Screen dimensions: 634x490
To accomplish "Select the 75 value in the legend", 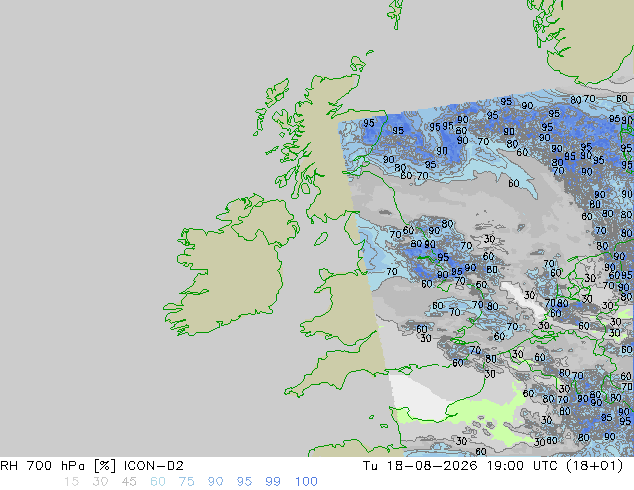I will (x=186, y=482).
